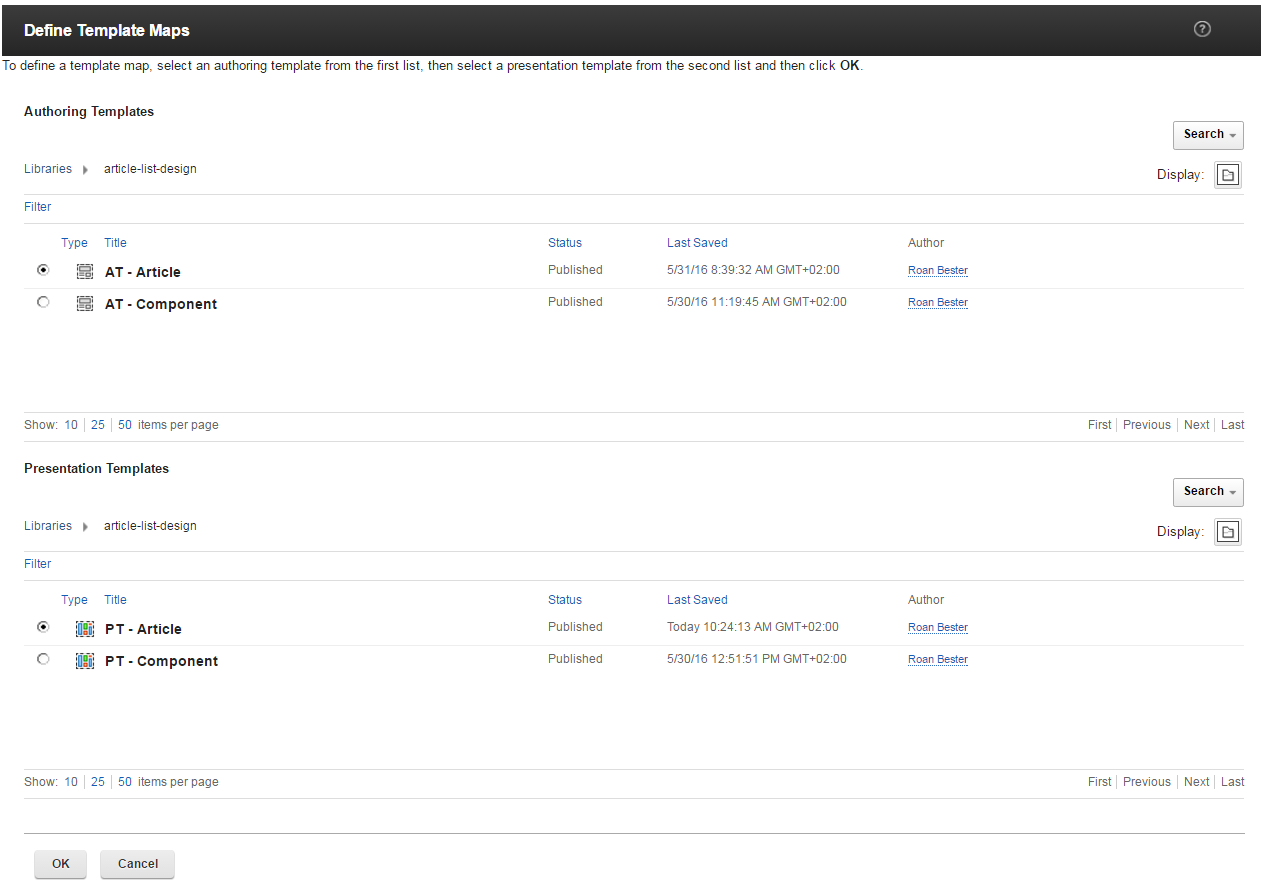Sort authoring templates by Last Saved column
Screen dimensions: 1261x892
point(697,243)
